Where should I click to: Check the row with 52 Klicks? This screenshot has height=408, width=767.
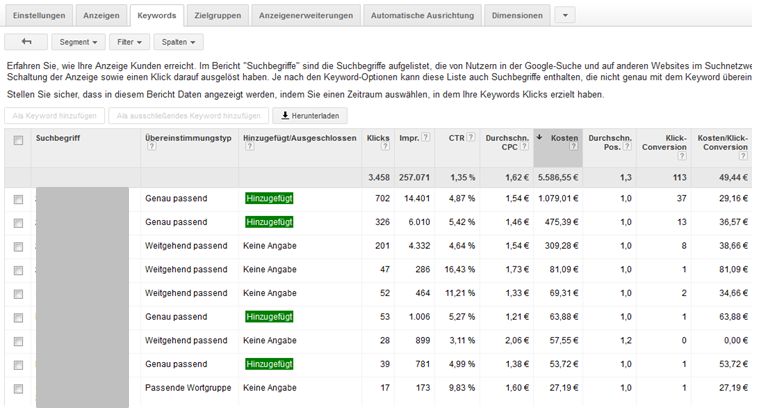(18, 294)
